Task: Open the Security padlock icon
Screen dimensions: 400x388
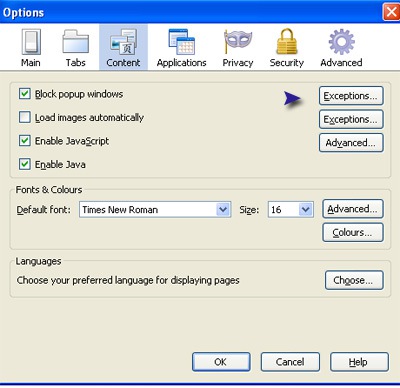Action: (x=287, y=42)
